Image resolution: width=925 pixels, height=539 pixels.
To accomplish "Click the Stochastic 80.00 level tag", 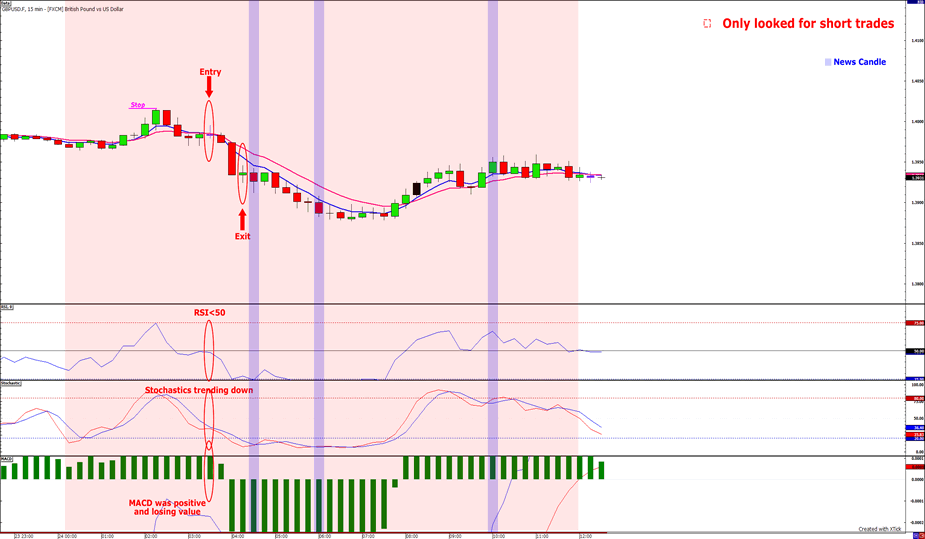I will pyautogui.click(x=915, y=399).
